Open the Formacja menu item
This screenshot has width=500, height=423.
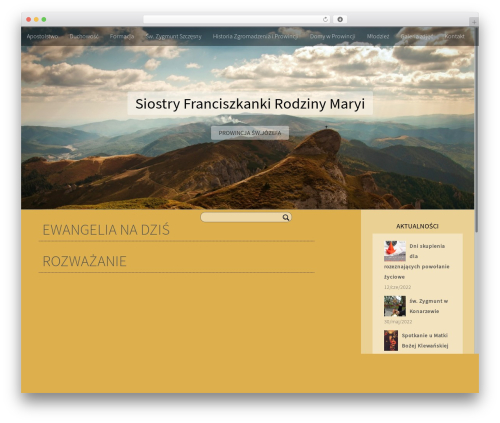(x=122, y=36)
